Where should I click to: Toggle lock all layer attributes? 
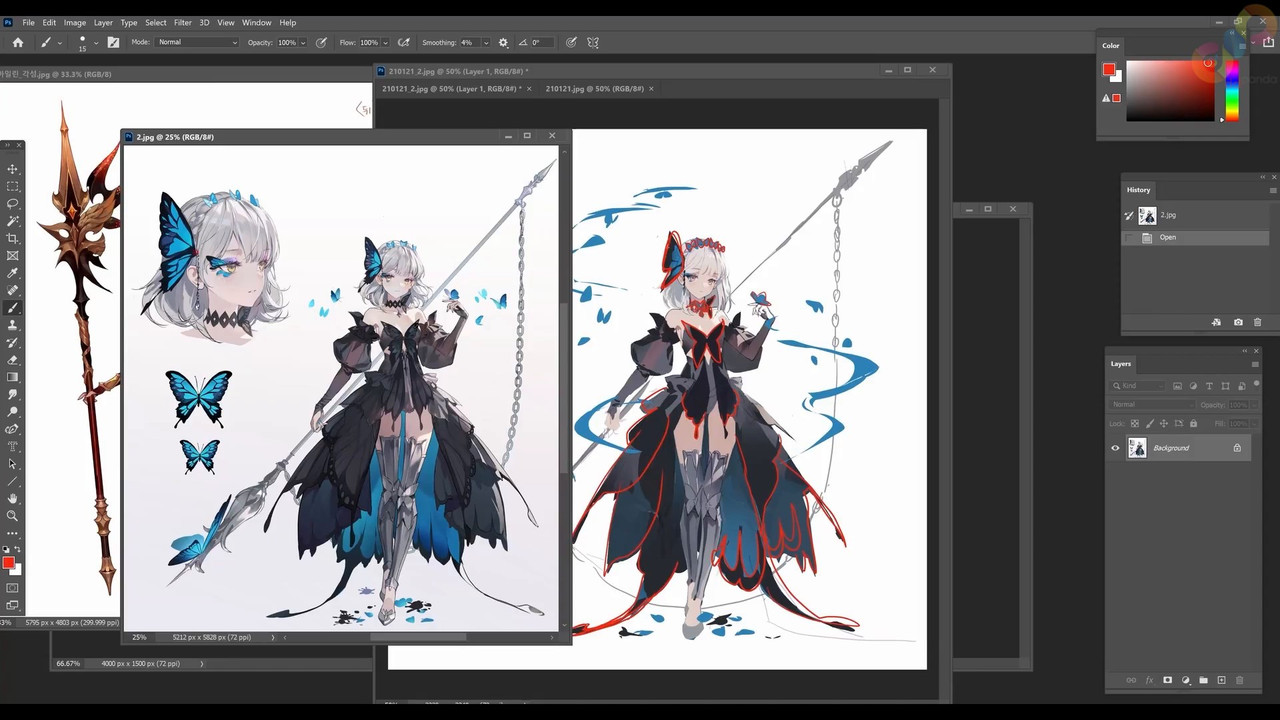click(x=1193, y=424)
